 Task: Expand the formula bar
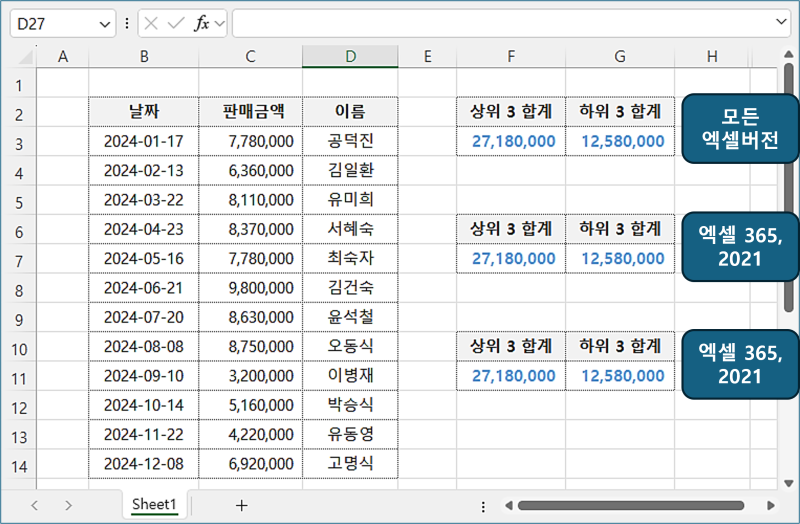point(781,22)
